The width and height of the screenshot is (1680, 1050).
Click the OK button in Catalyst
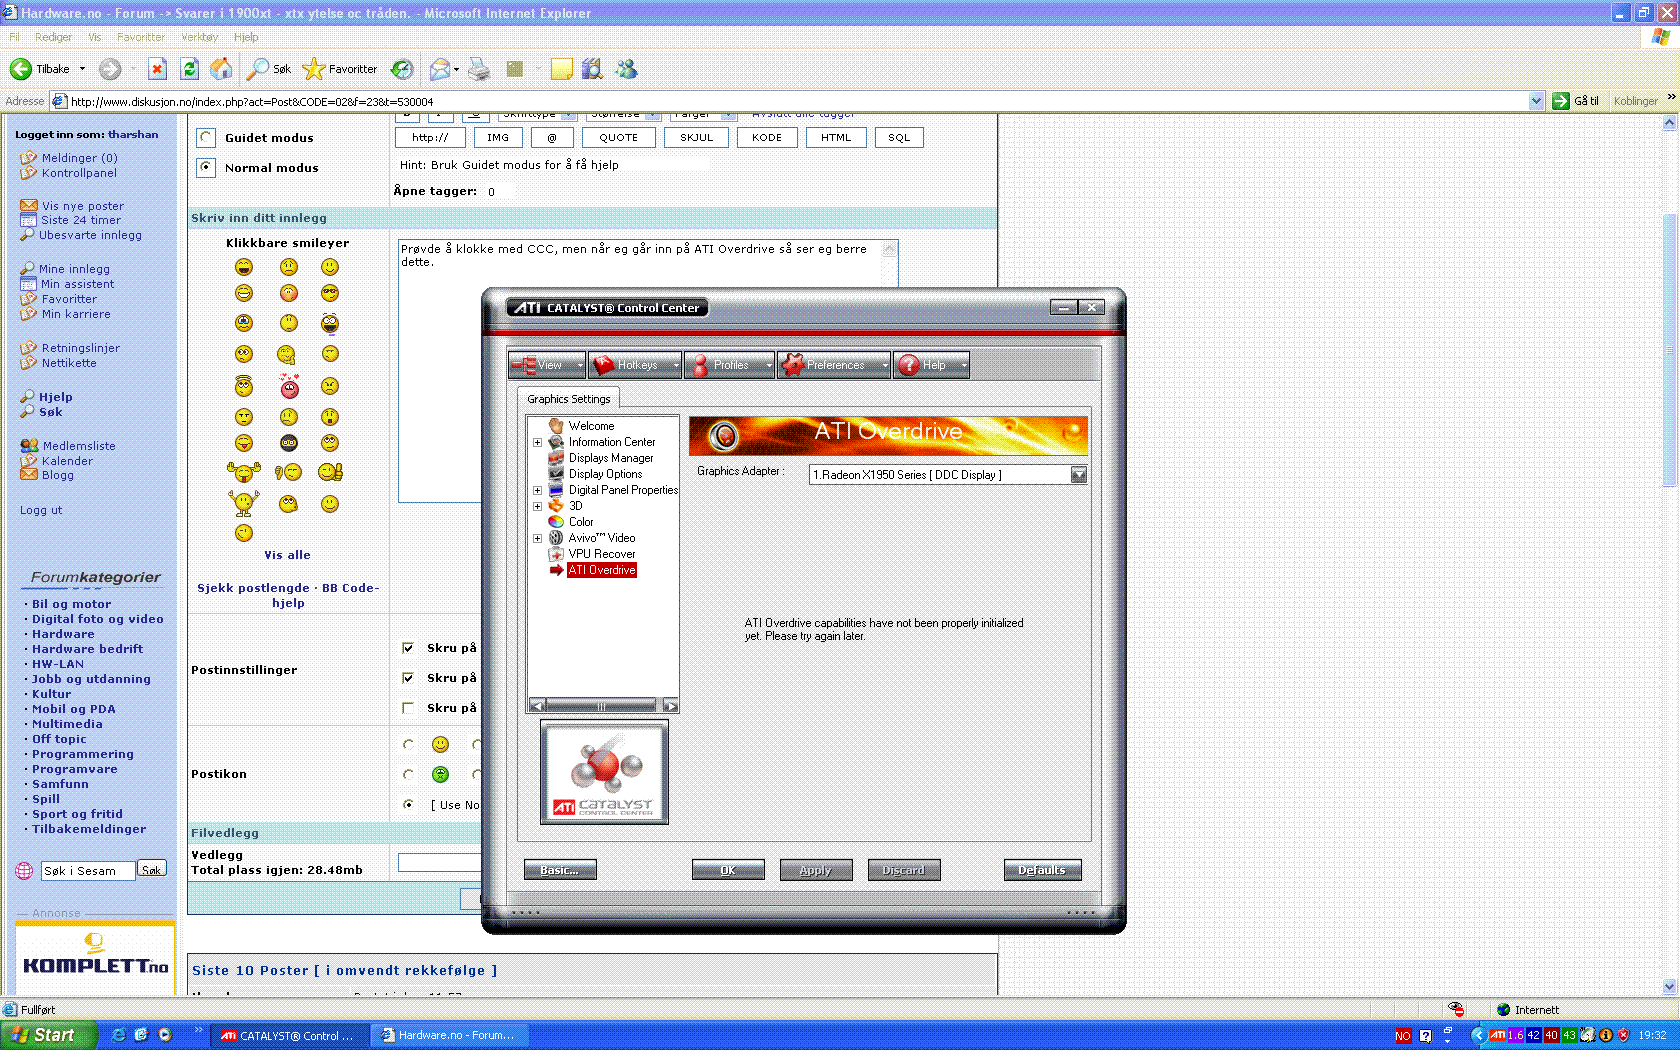728,870
